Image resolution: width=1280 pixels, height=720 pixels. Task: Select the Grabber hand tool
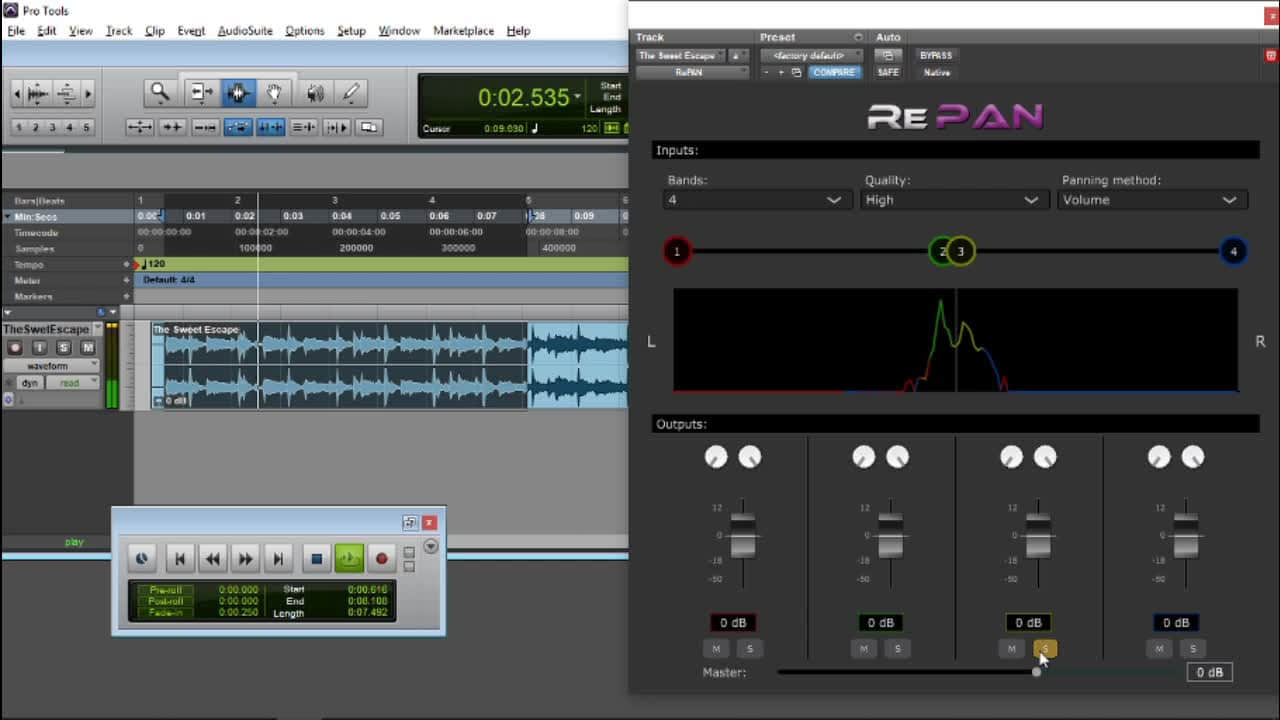click(274, 93)
